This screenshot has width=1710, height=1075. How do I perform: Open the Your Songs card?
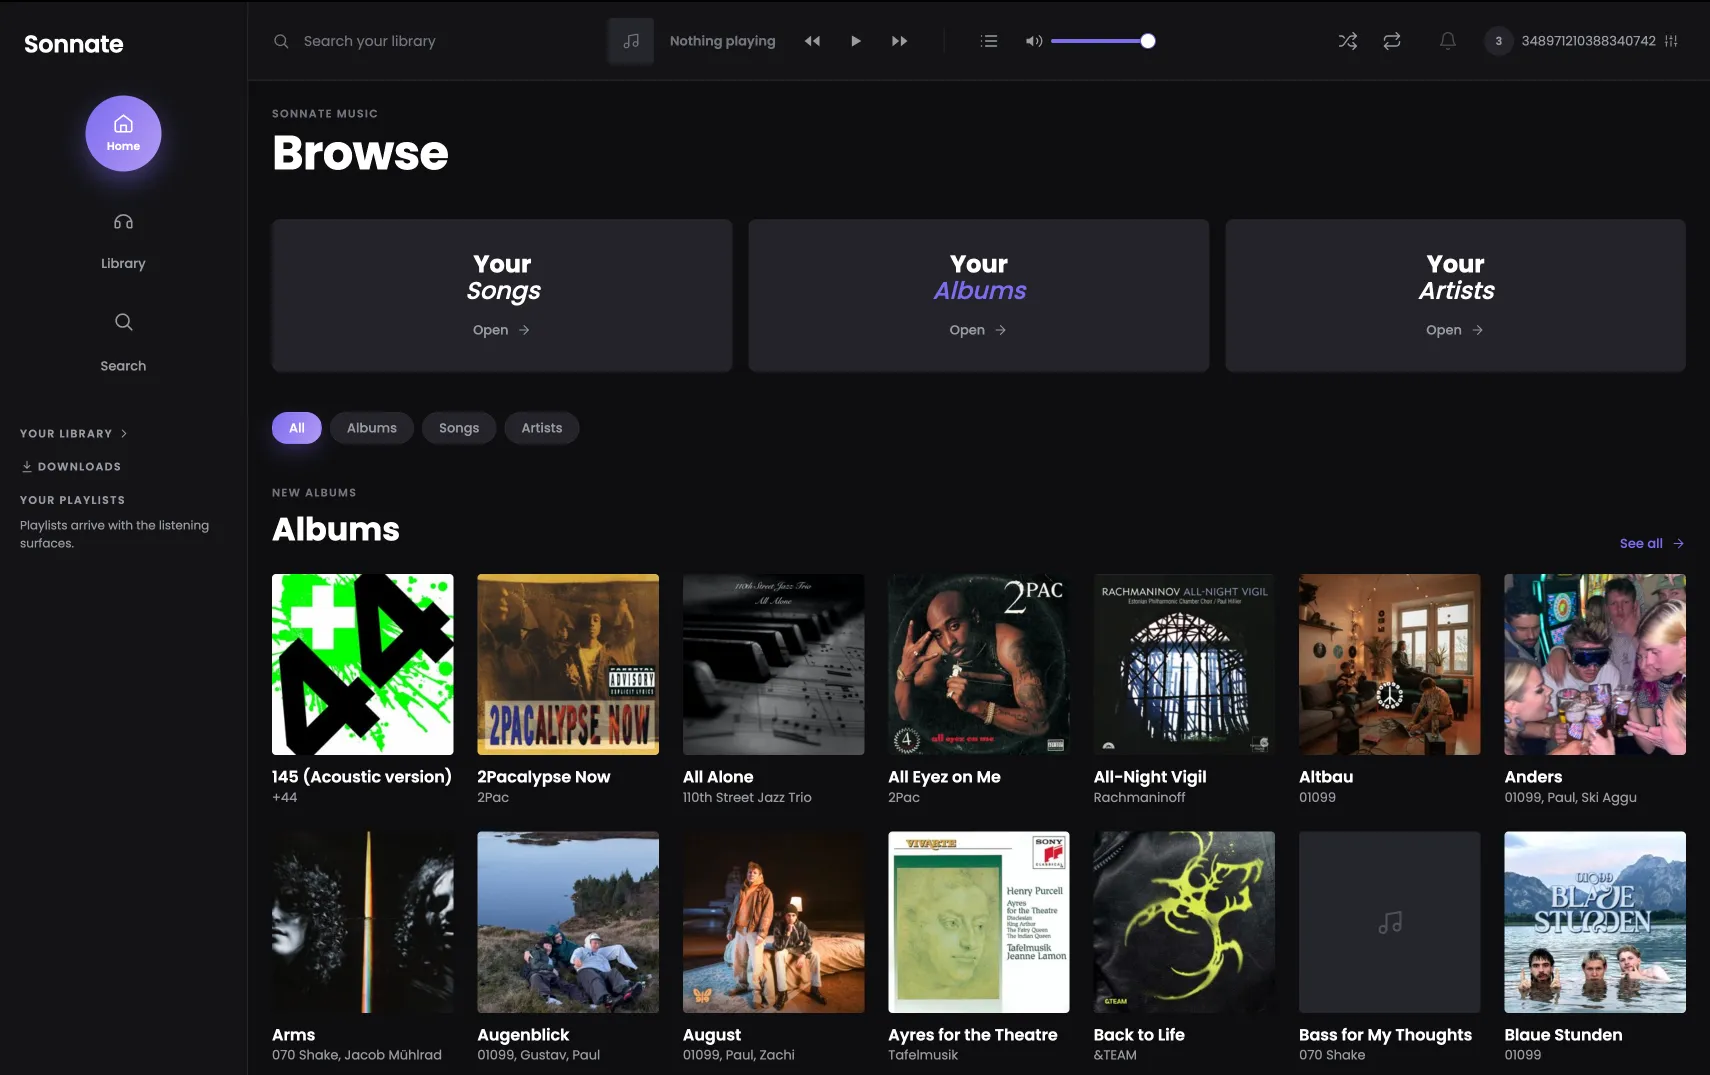[x=502, y=296]
